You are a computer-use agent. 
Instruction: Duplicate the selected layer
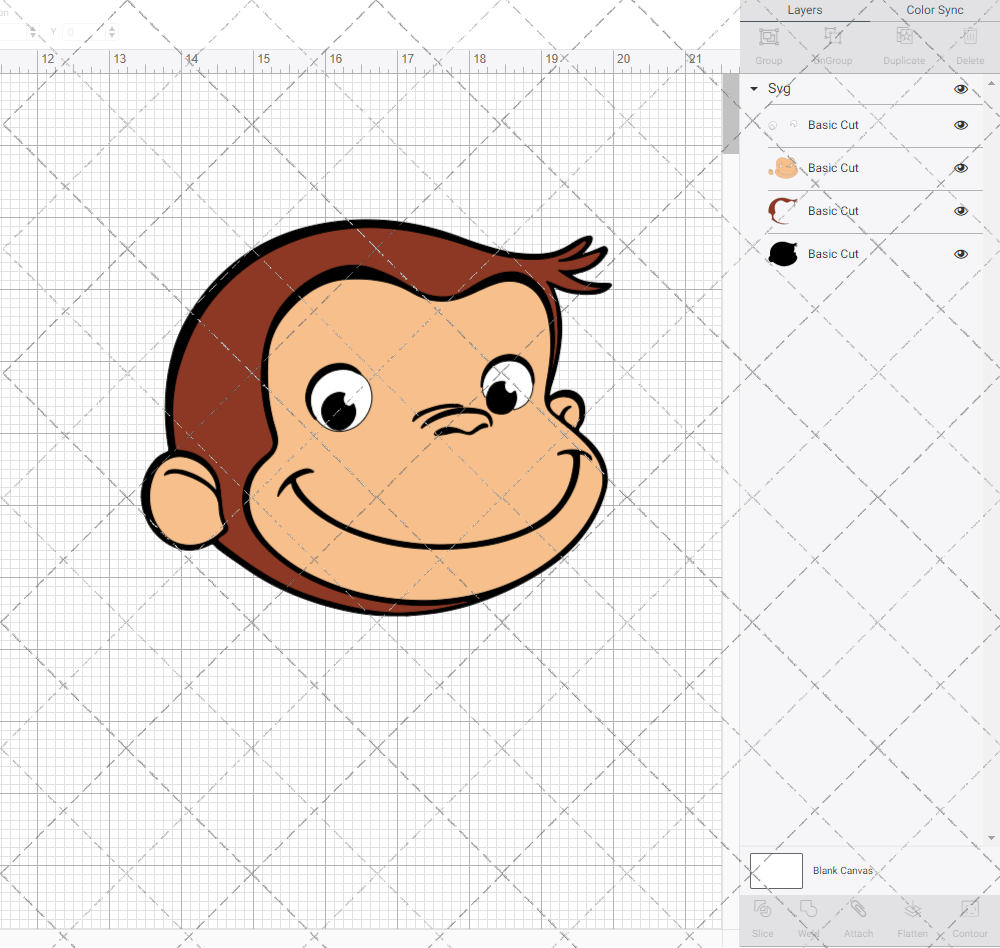(904, 38)
